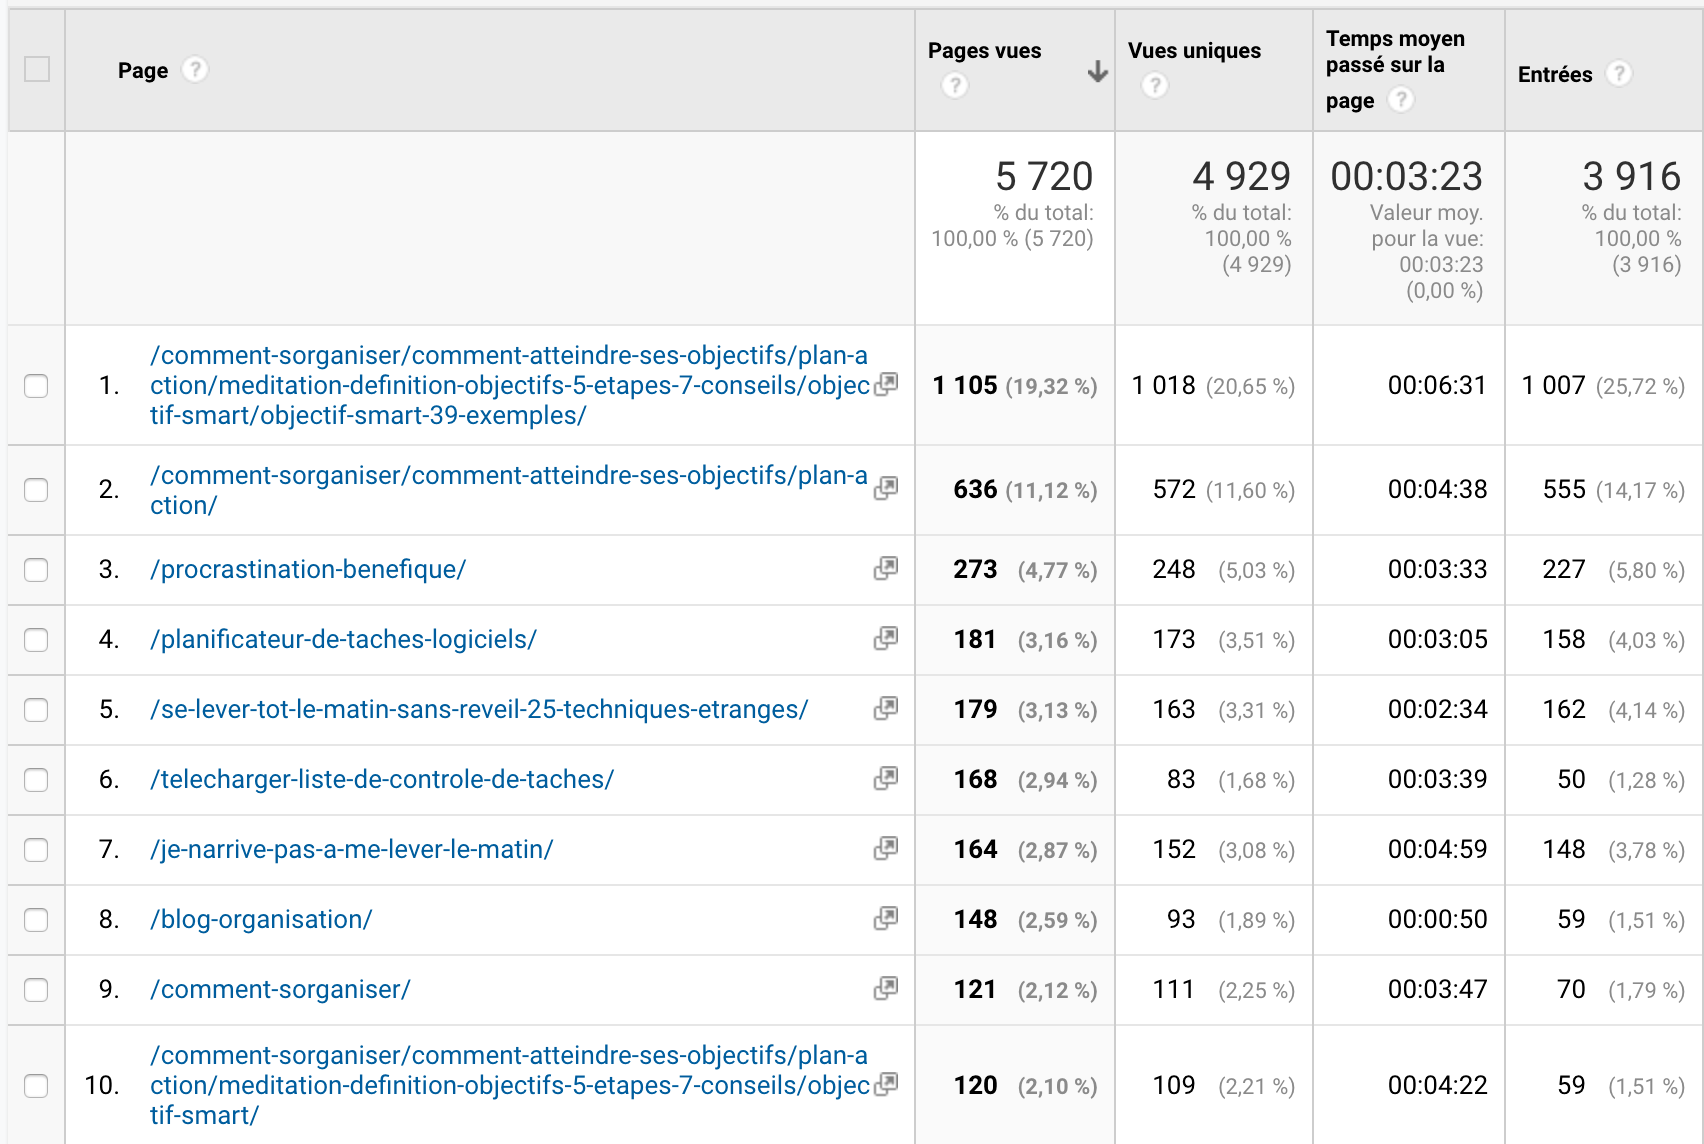Click sort arrow in Pages vues column
The width and height of the screenshot is (1704, 1144).
(x=1098, y=71)
